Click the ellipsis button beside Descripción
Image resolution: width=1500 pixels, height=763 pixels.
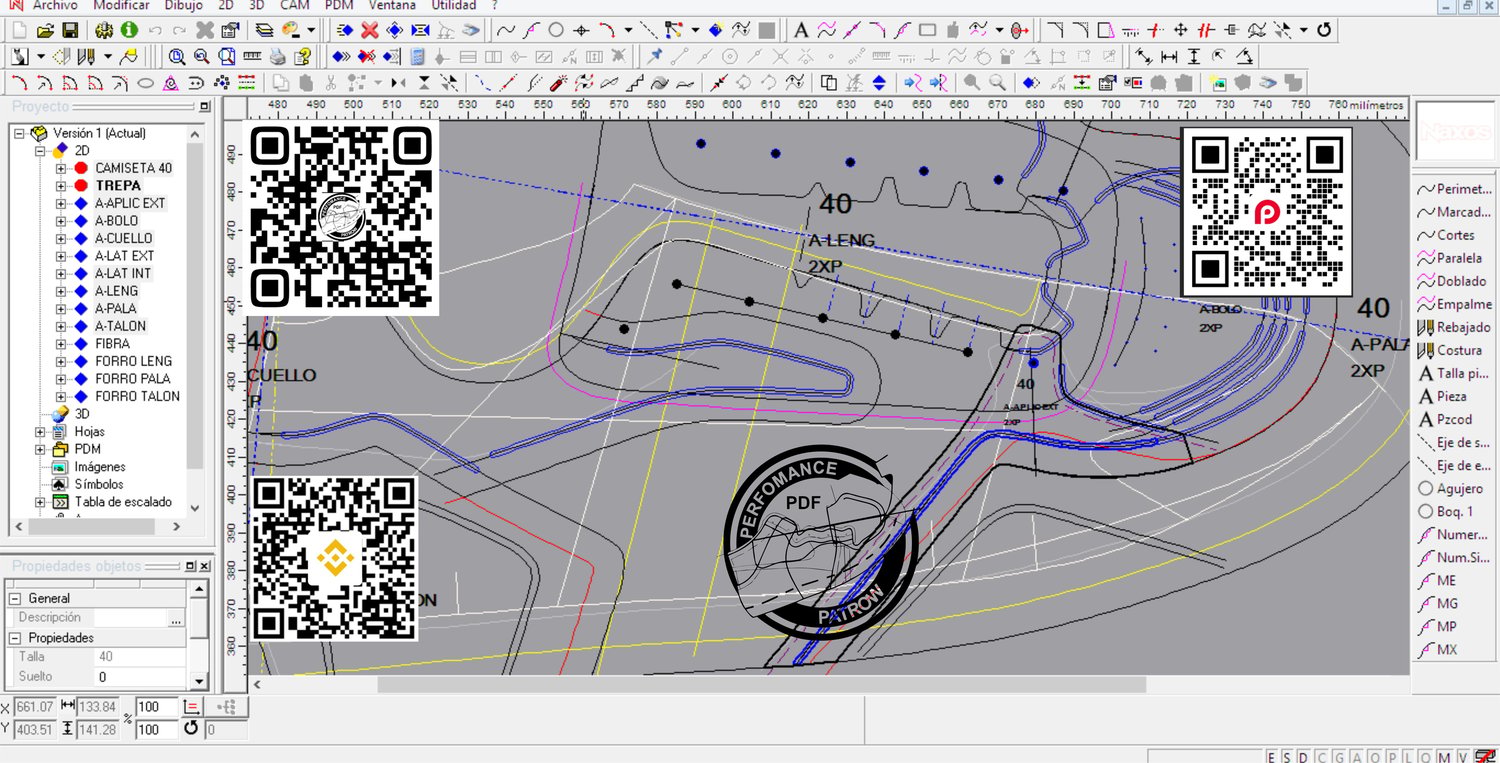tap(176, 618)
